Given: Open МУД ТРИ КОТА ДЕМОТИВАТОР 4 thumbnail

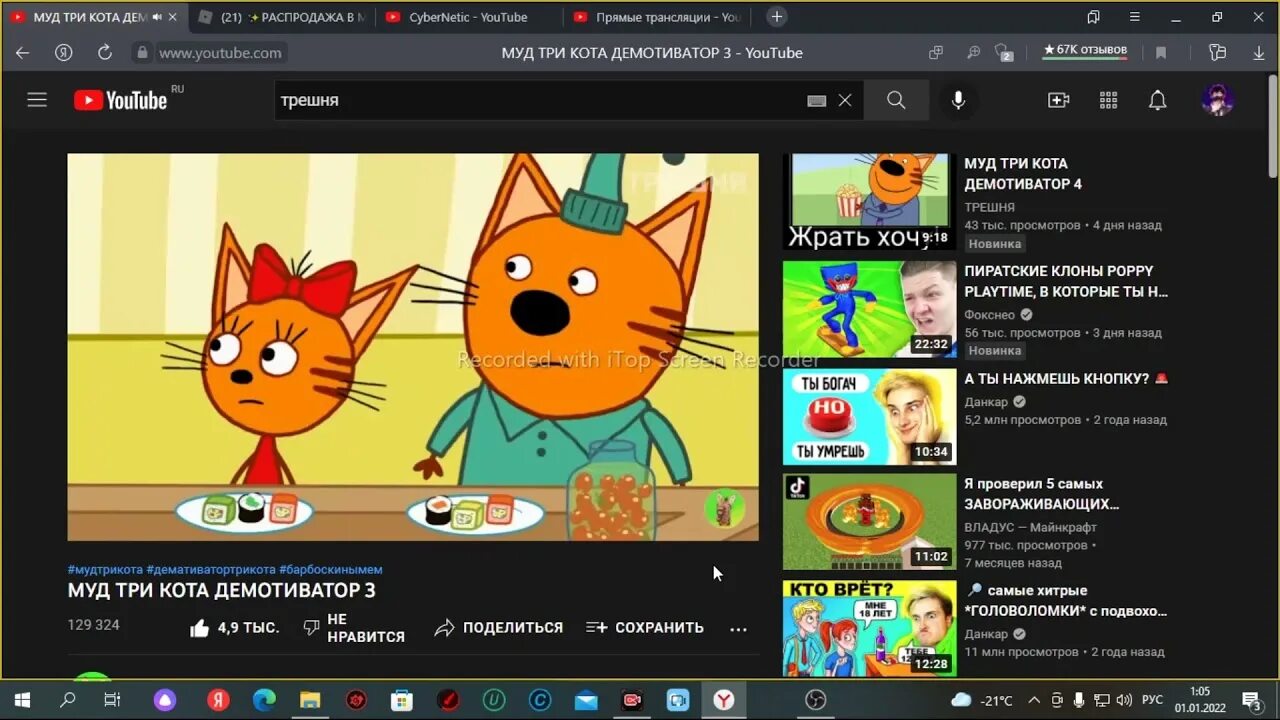Looking at the screenshot, I should pos(869,202).
